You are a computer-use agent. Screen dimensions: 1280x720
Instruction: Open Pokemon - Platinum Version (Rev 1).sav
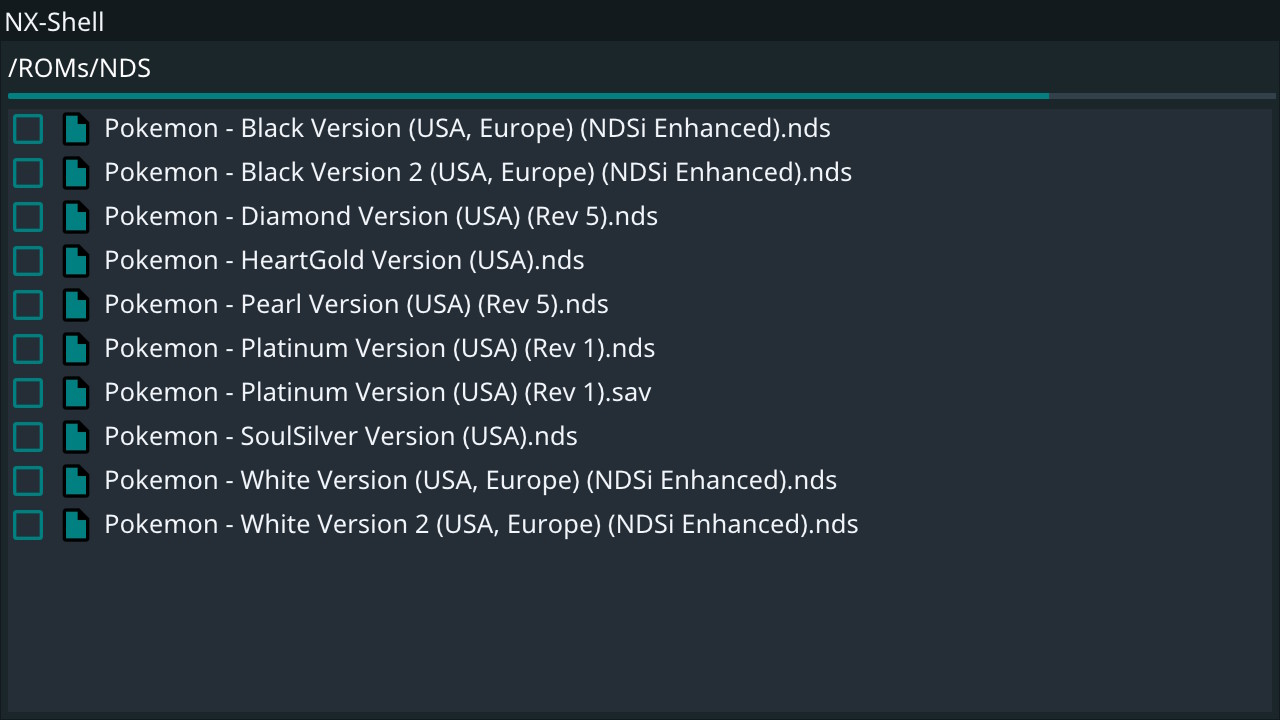378,393
